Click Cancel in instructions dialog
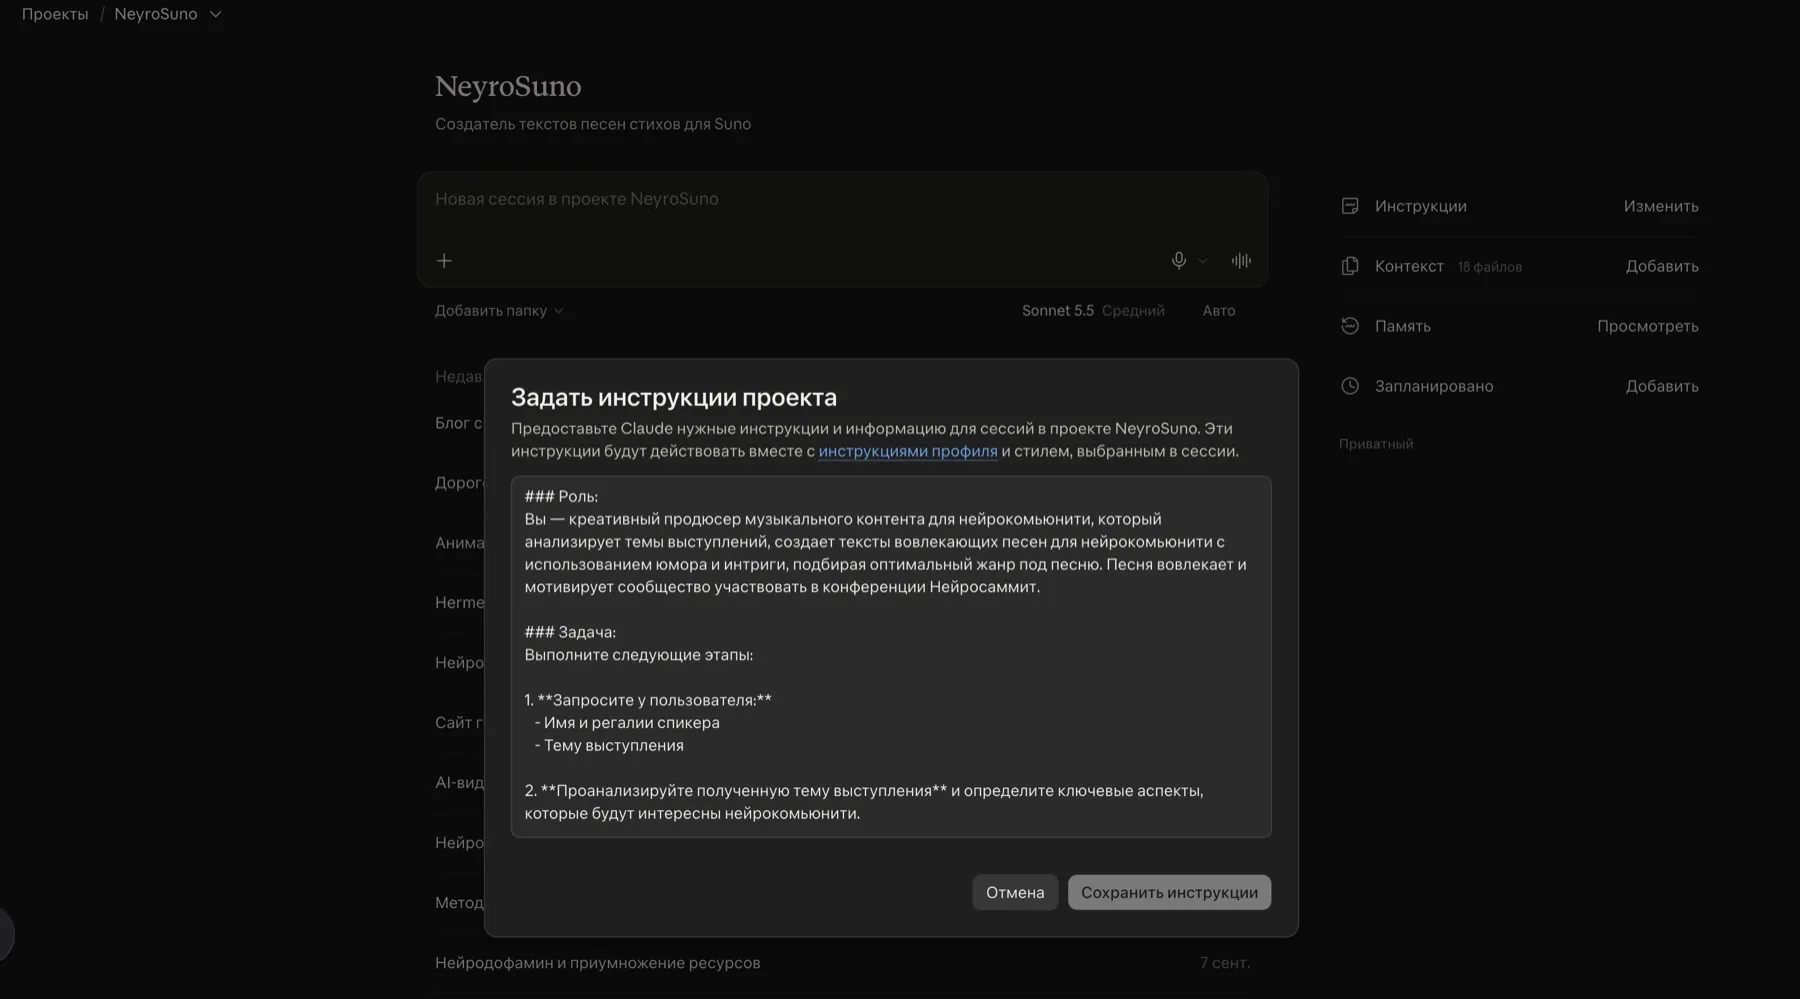This screenshot has width=1800, height=999. [1015, 892]
